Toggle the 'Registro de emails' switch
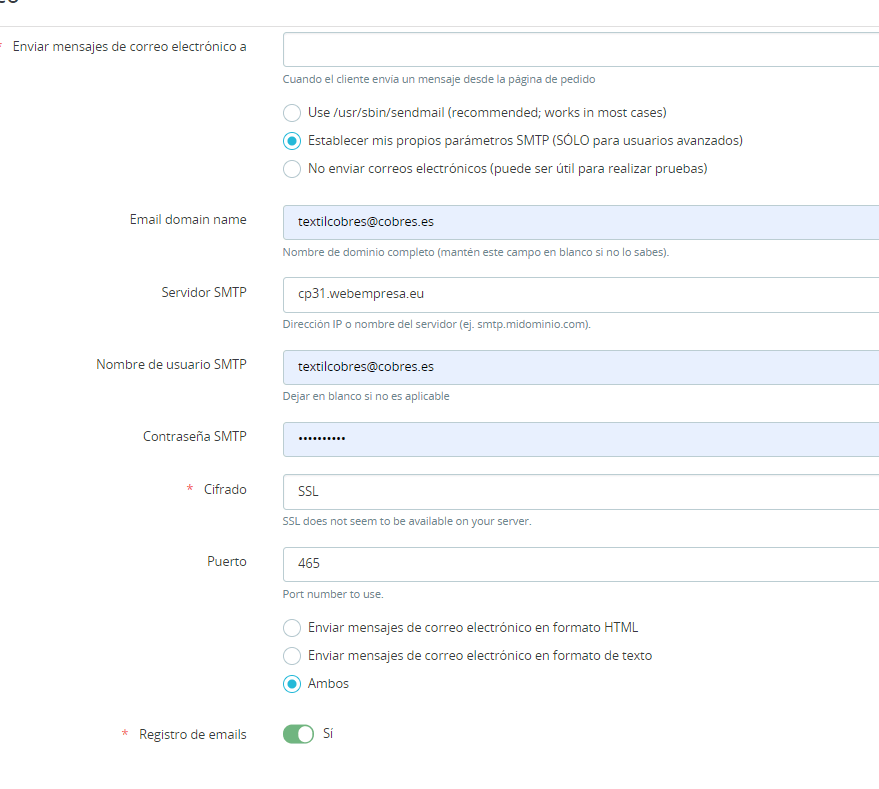The height and width of the screenshot is (789, 879). click(298, 734)
